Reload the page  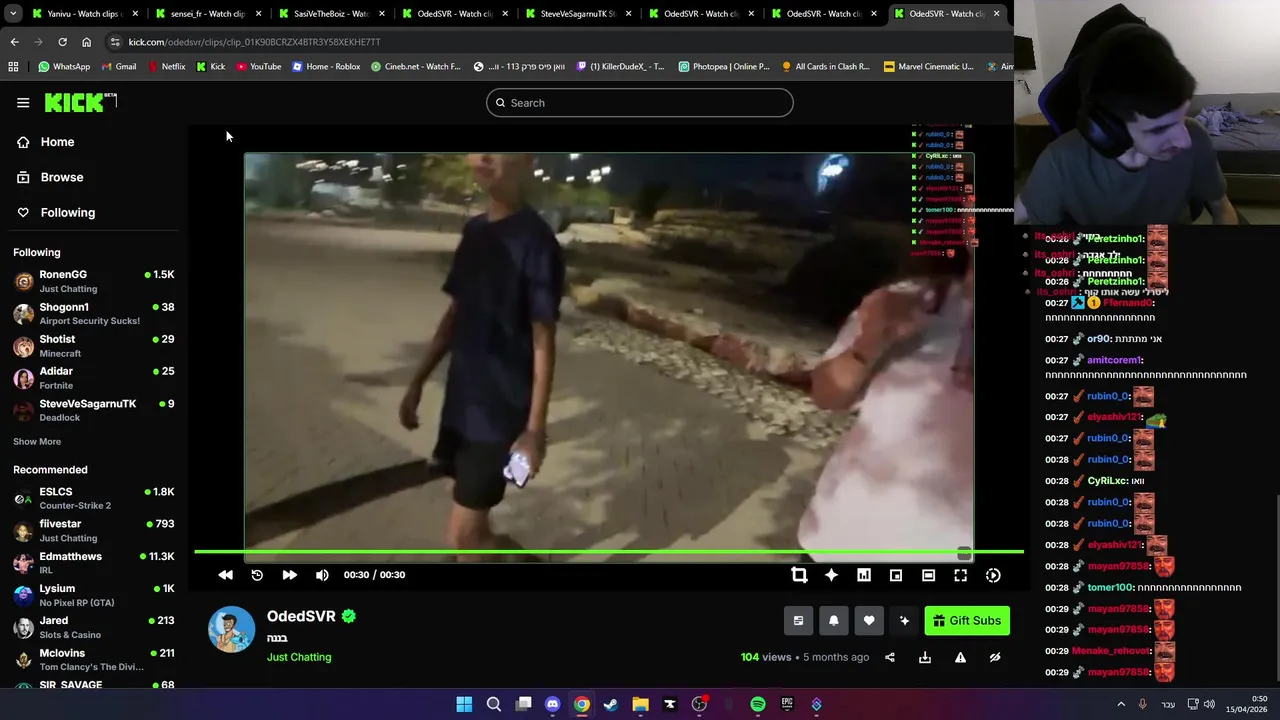(62, 42)
